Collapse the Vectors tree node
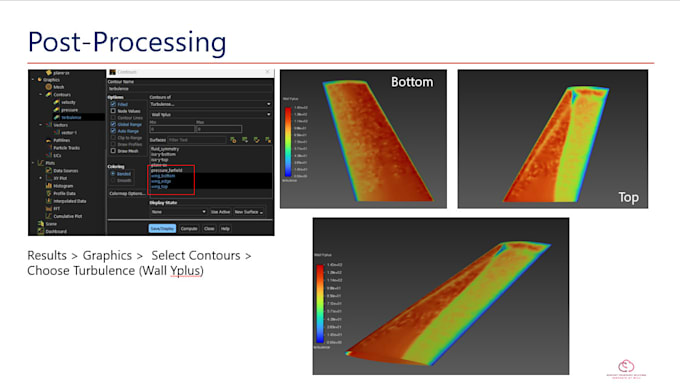680x386 pixels. [x=41, y=125]
